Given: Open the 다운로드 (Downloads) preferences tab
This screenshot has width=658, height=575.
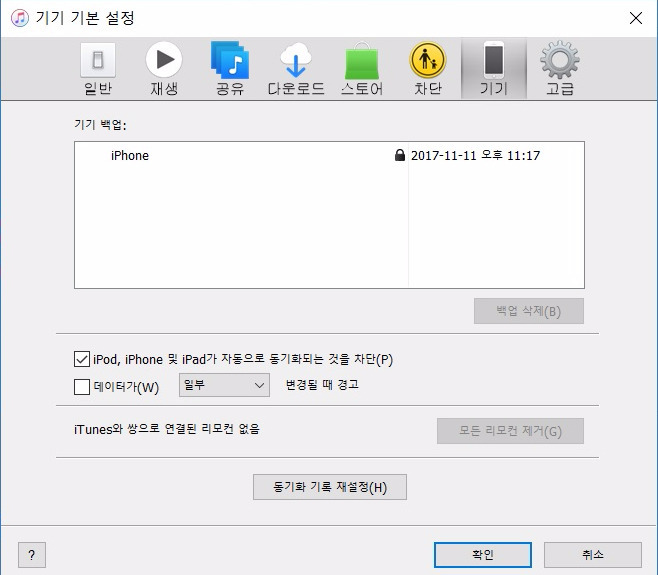Looking at the screenshot, I should pos(296,69).
